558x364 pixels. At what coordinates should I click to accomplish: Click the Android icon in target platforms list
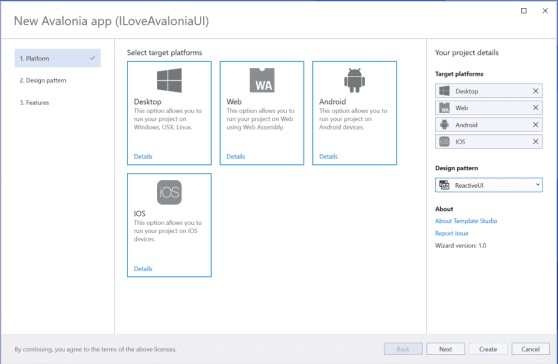[x=444, y=125]
